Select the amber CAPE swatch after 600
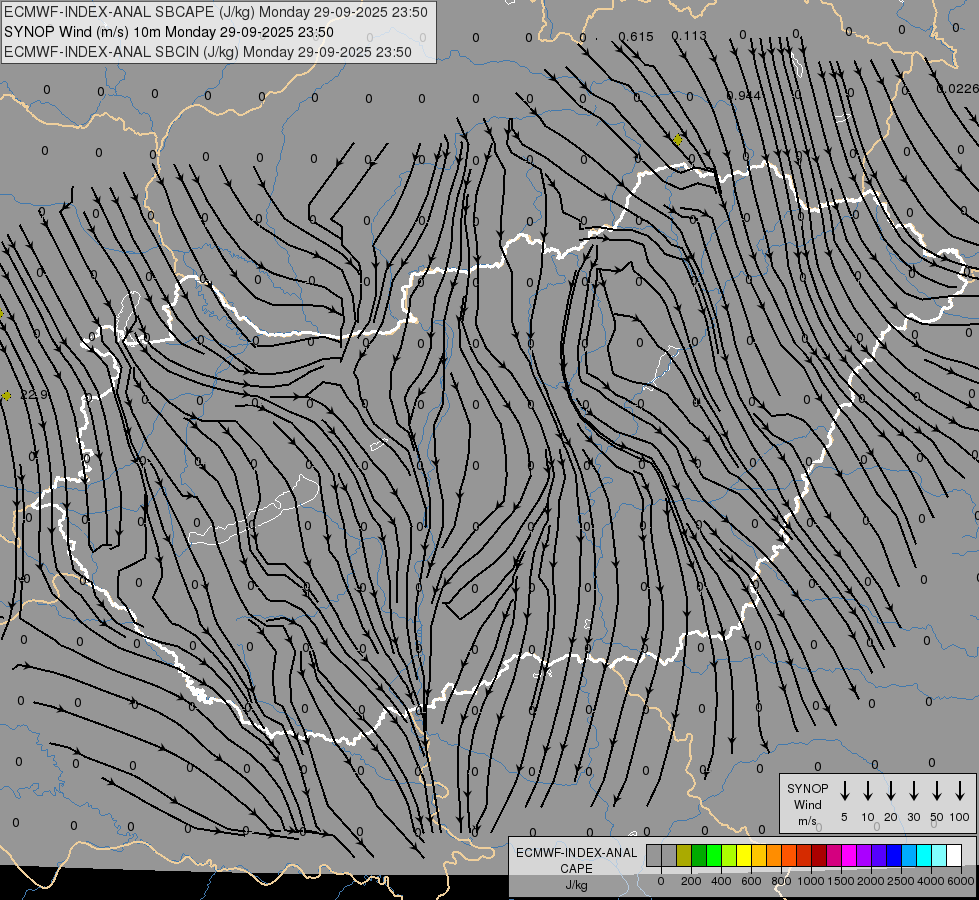This screenshot has width=979, height=900. click(x=759, y=855)
